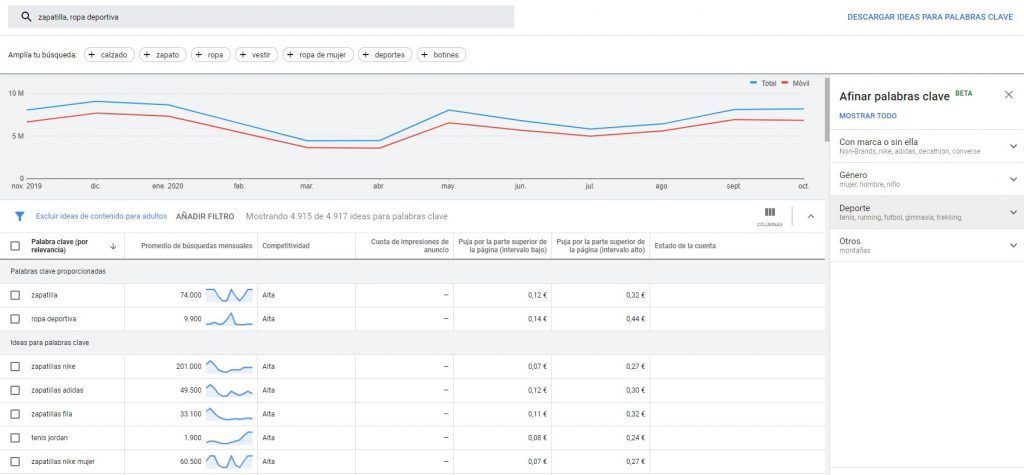Click the main area vertical scrollbar
Image resolution: width=1024 pixels, height=475 pixels.
[x=827, y=109]
